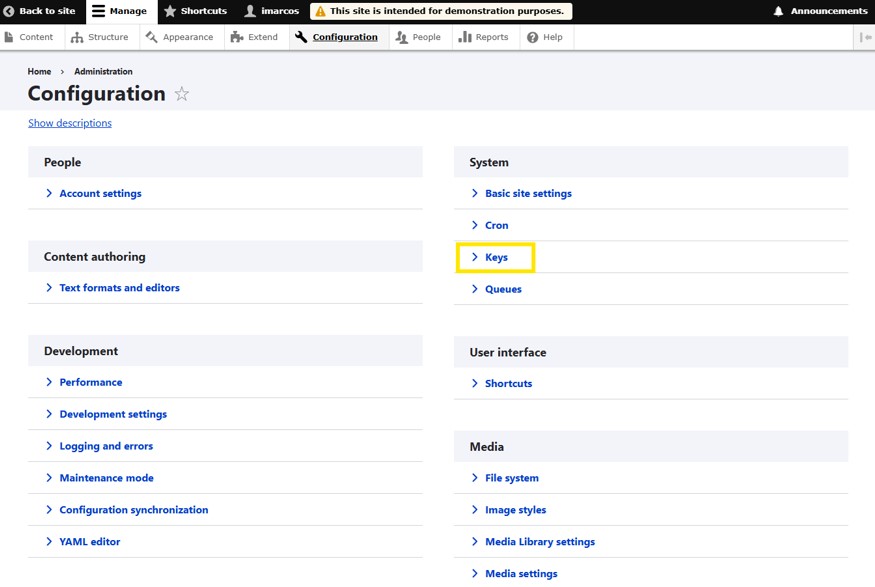Image resolution: width=875 pixels, height=587 pixels.
Task: Open the Structure menu item
Action: click(x=99, y=37)
